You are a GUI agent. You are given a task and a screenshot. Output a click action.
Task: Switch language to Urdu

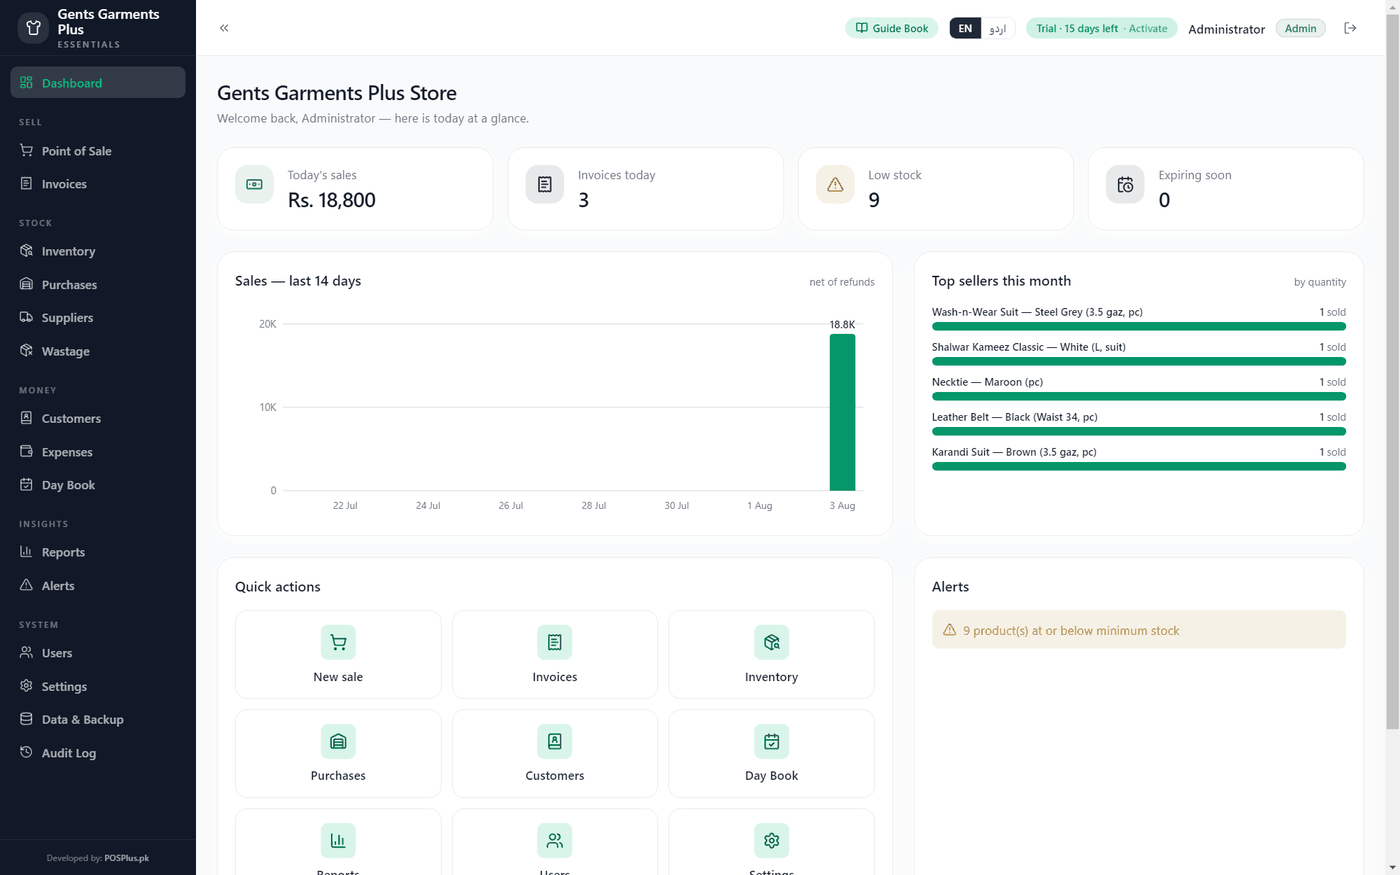pos(998,28)
